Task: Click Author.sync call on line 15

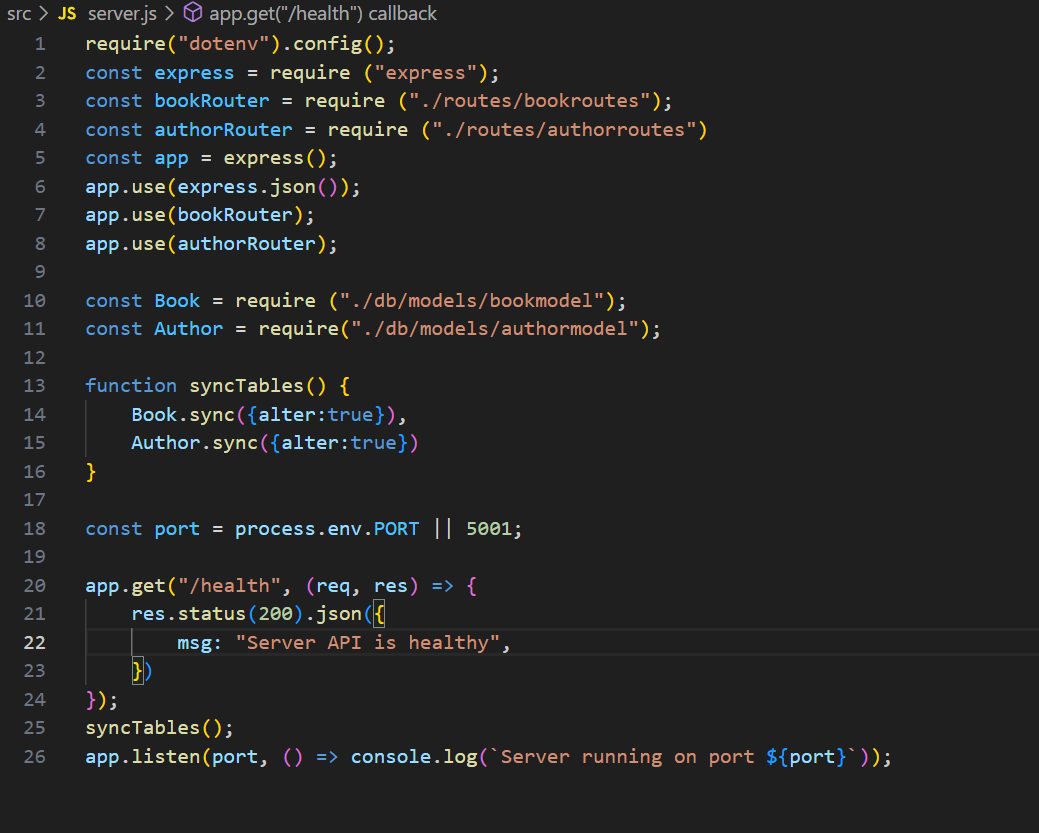Action: click(x=194, y=443)
